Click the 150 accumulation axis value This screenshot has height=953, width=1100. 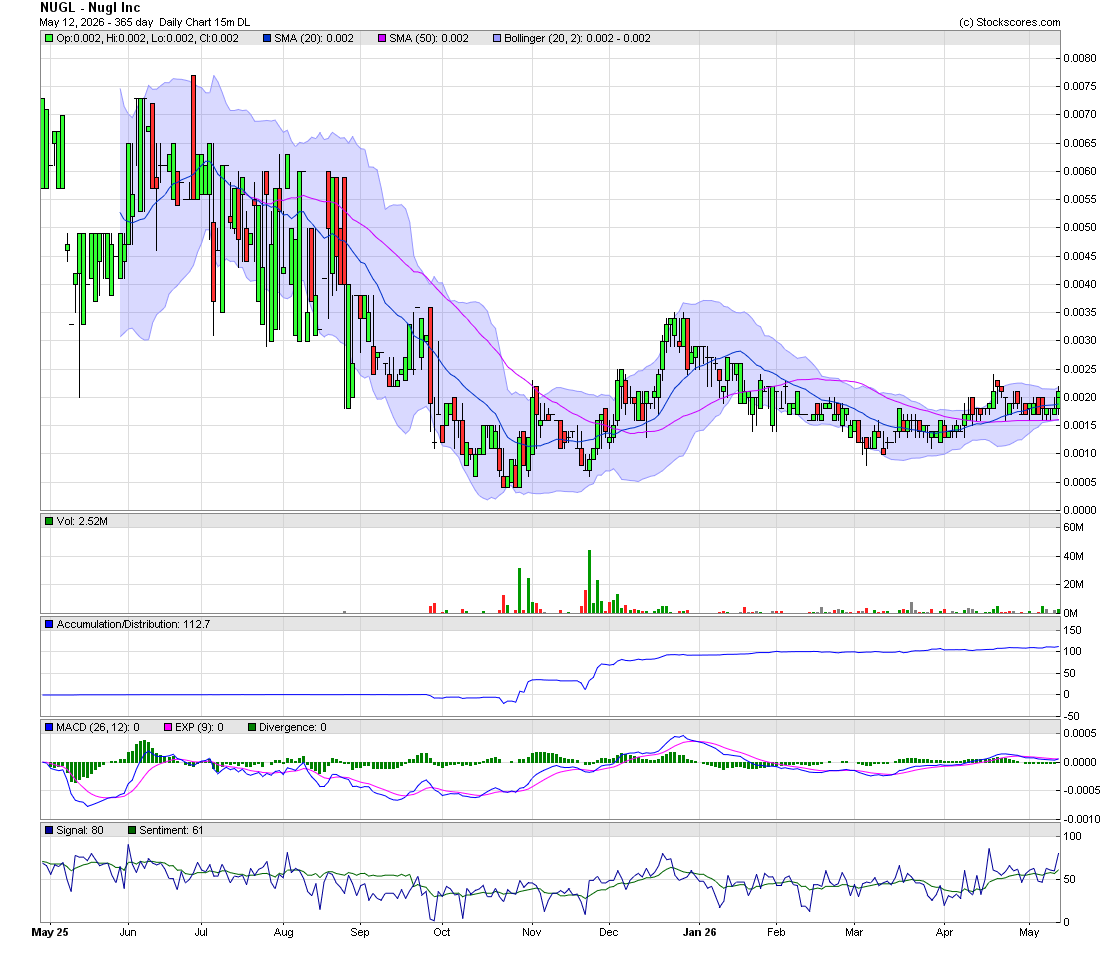click(1073, 630)
